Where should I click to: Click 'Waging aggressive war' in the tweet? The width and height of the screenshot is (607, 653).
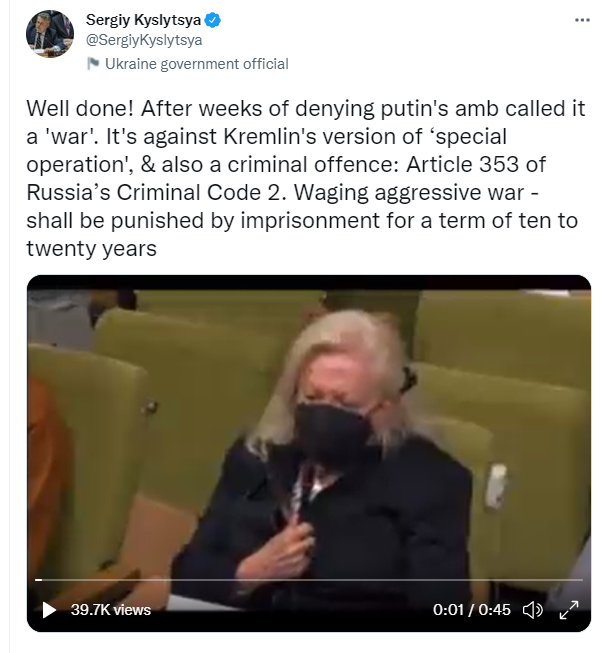tap(409, 193)
